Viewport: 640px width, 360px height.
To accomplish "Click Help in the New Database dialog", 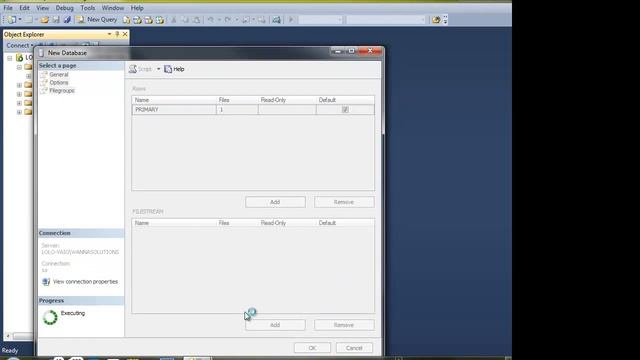I will pos(174,69).
